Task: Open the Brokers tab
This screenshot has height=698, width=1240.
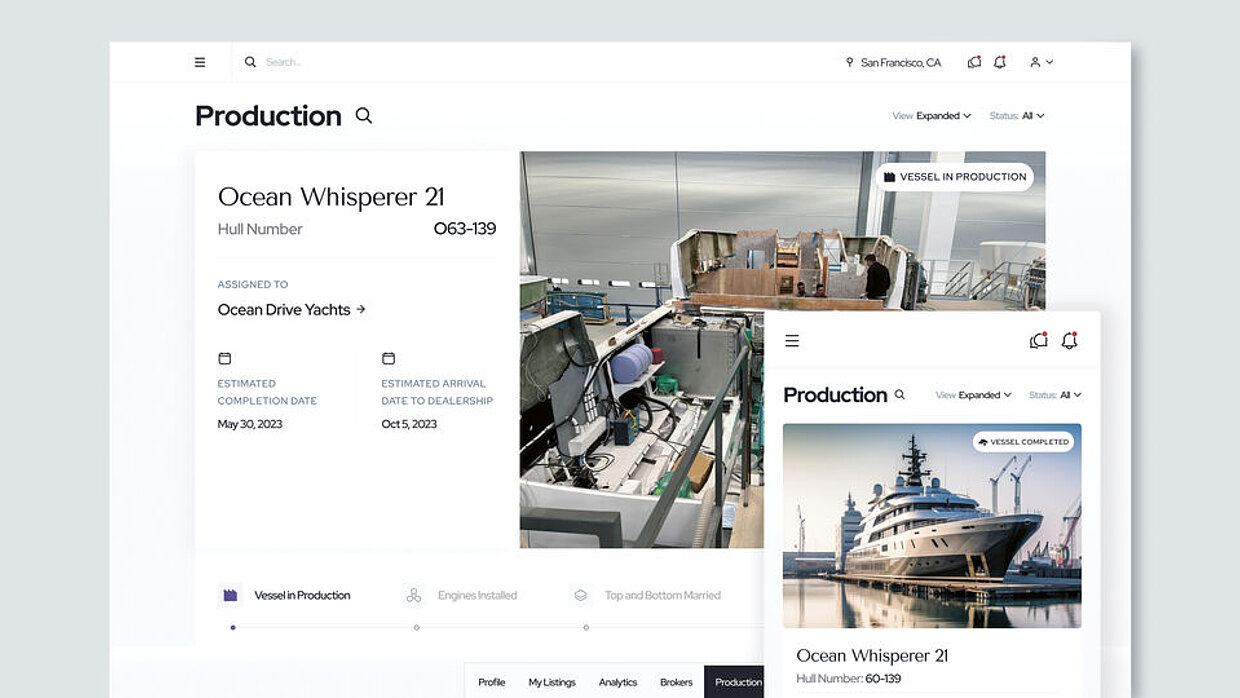Action: point(676,682)
